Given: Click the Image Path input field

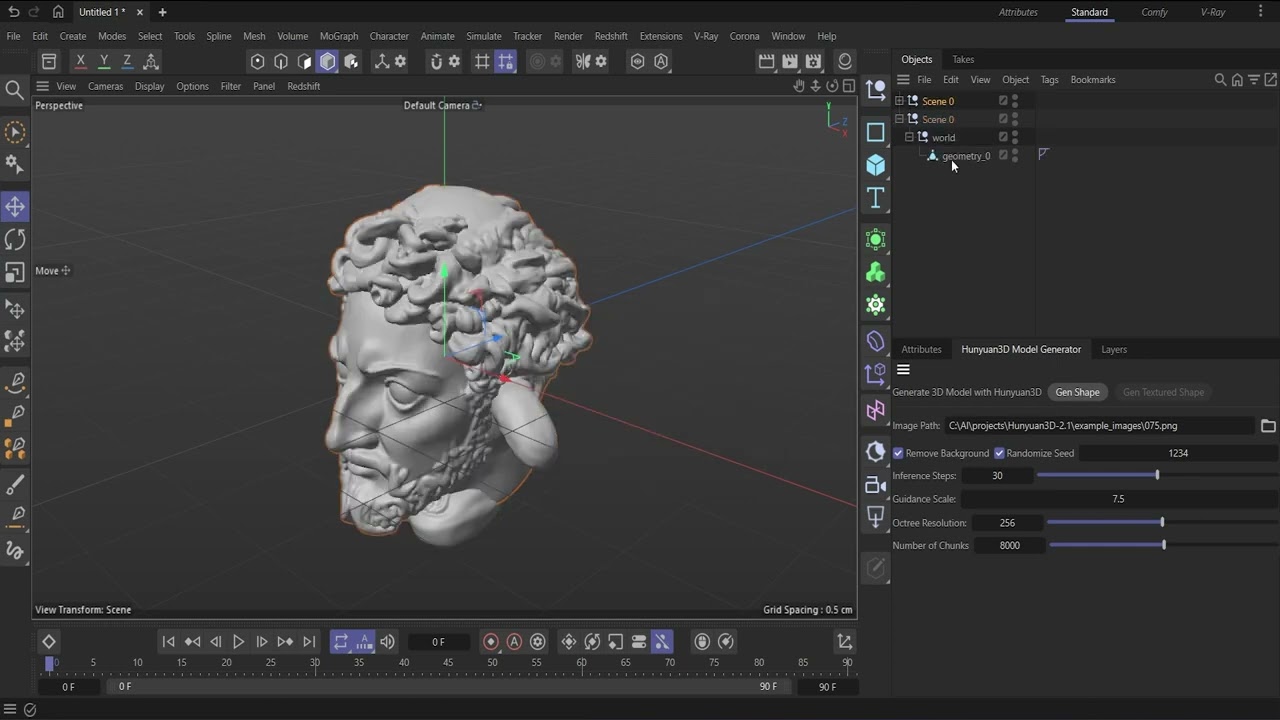Looking at the screenshot, I should 1099,426.
